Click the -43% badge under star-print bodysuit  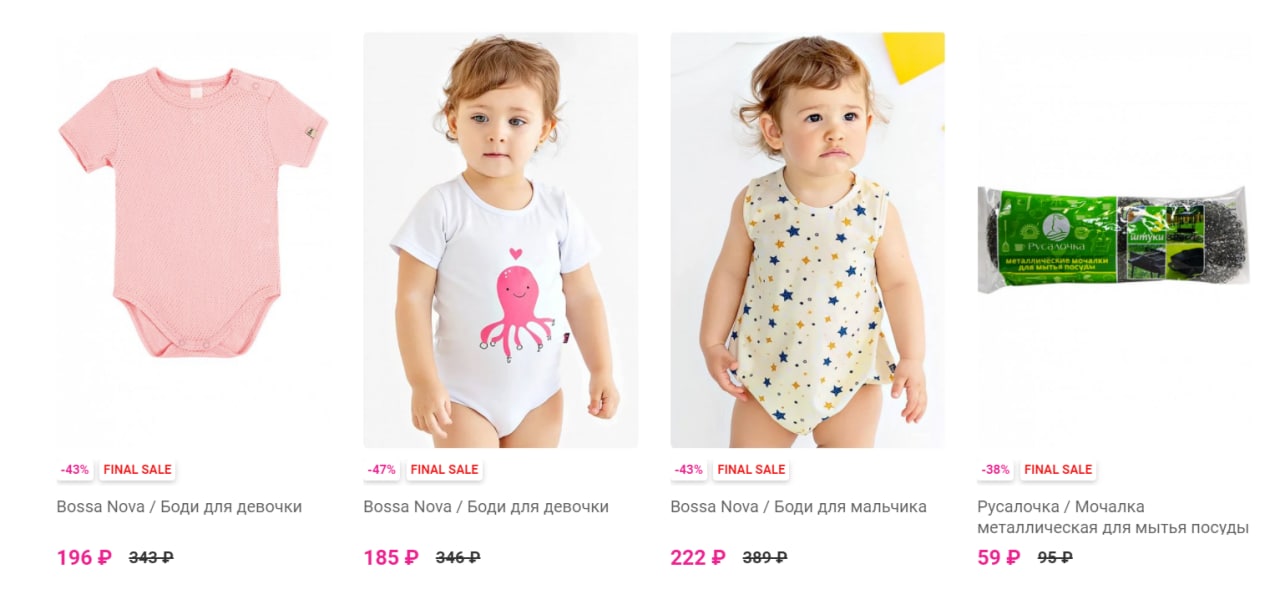pyautogui.click(x=689, y=469)
